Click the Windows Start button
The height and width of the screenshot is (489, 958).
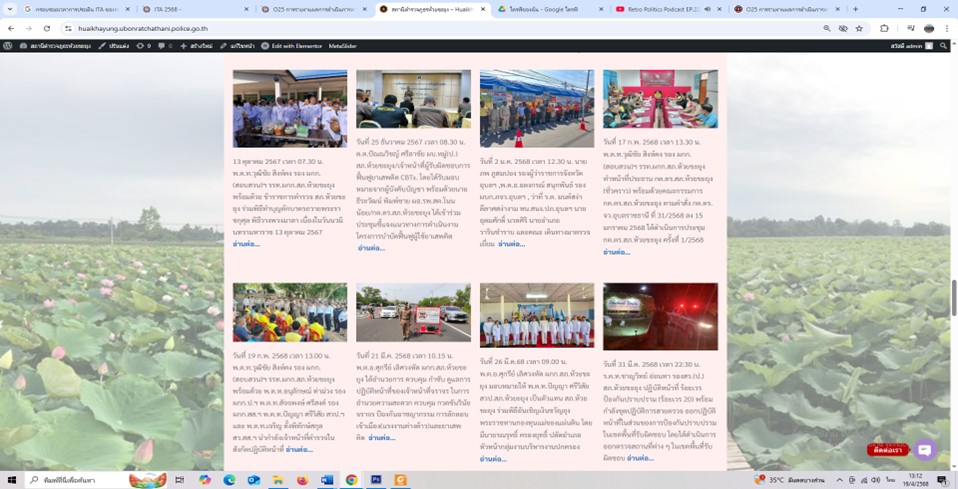[10, 480]
